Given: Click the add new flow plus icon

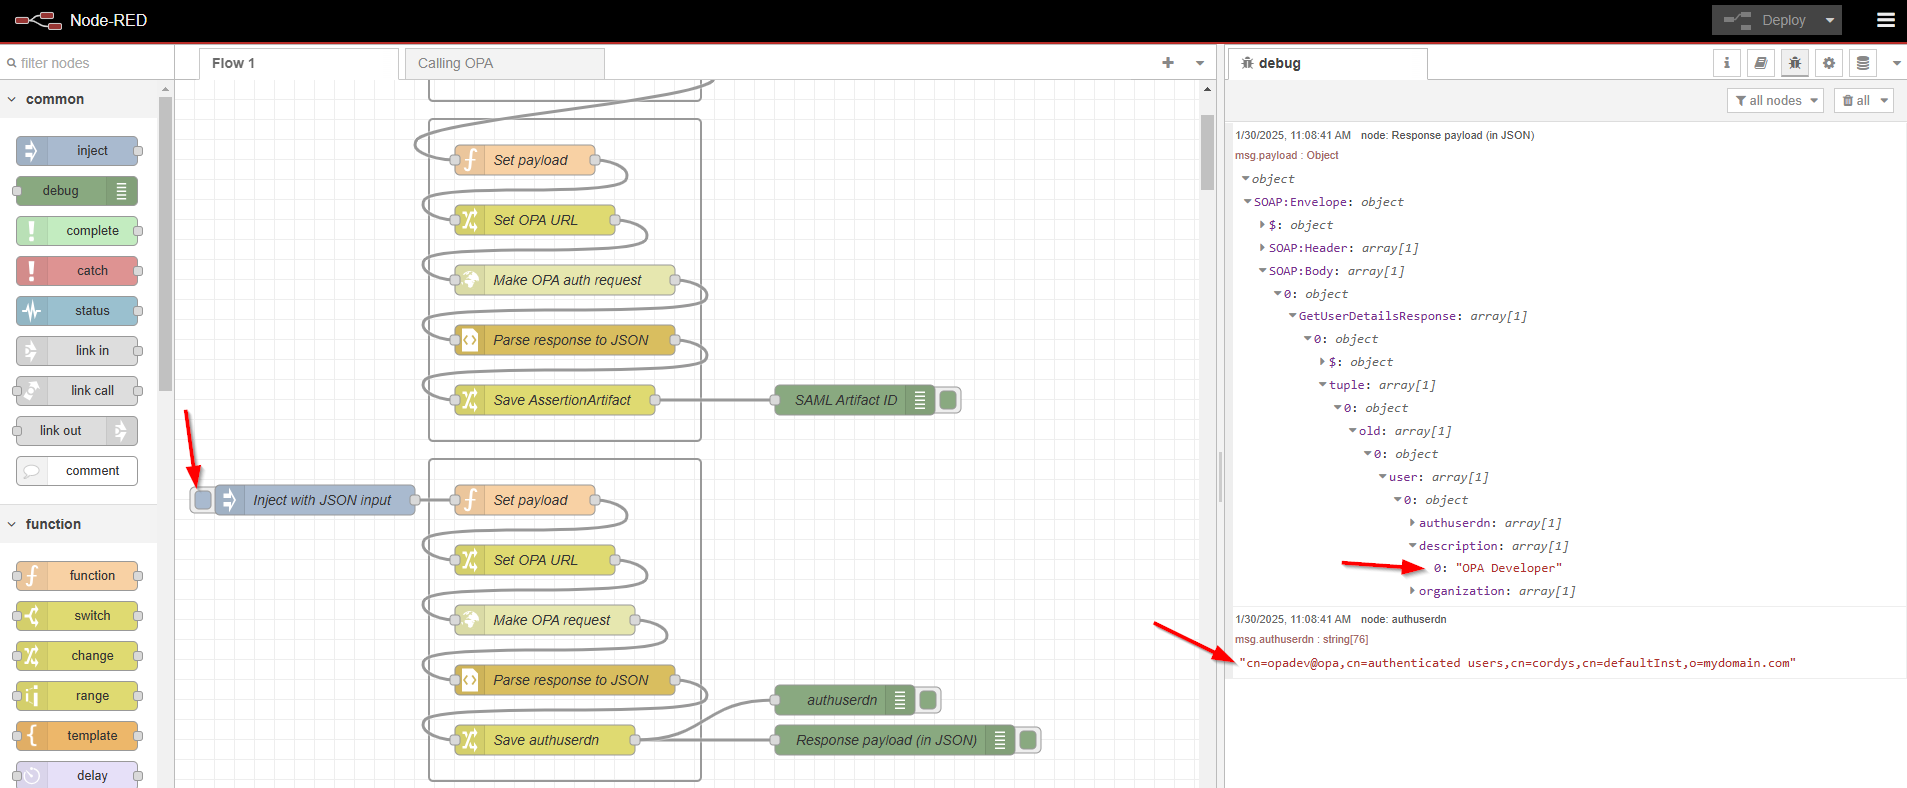Looking at the screenshot, I should (x=1167, y=63).
